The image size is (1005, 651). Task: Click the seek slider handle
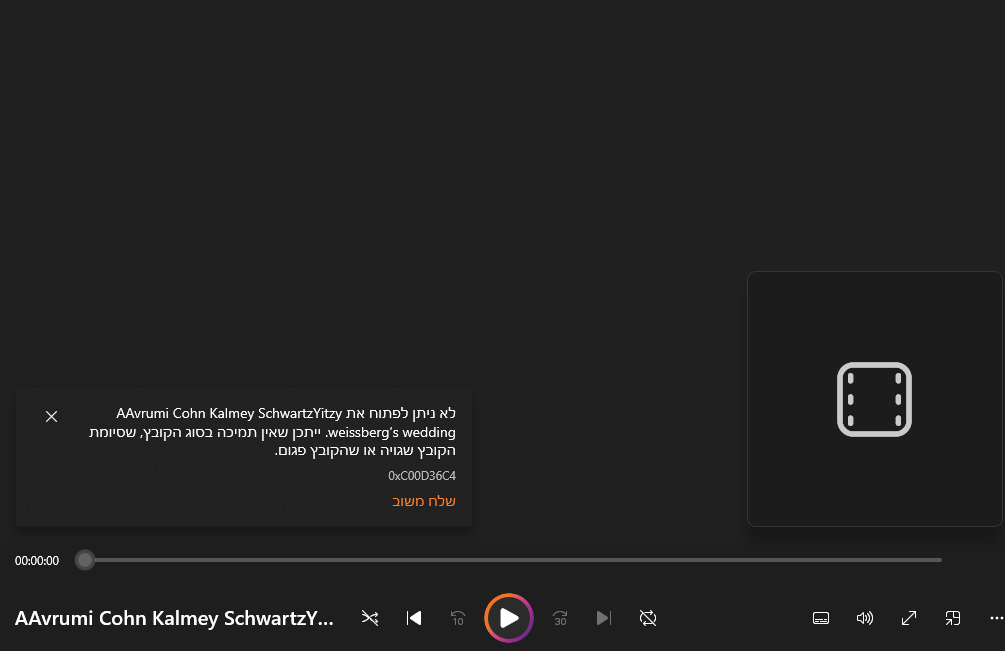(x=85, y=560)
